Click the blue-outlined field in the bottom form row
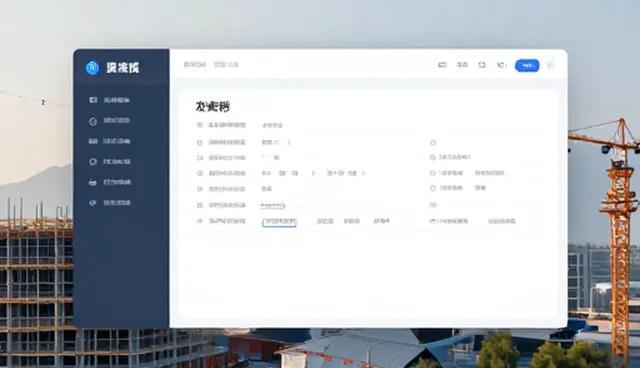 (x=279, y=222)
